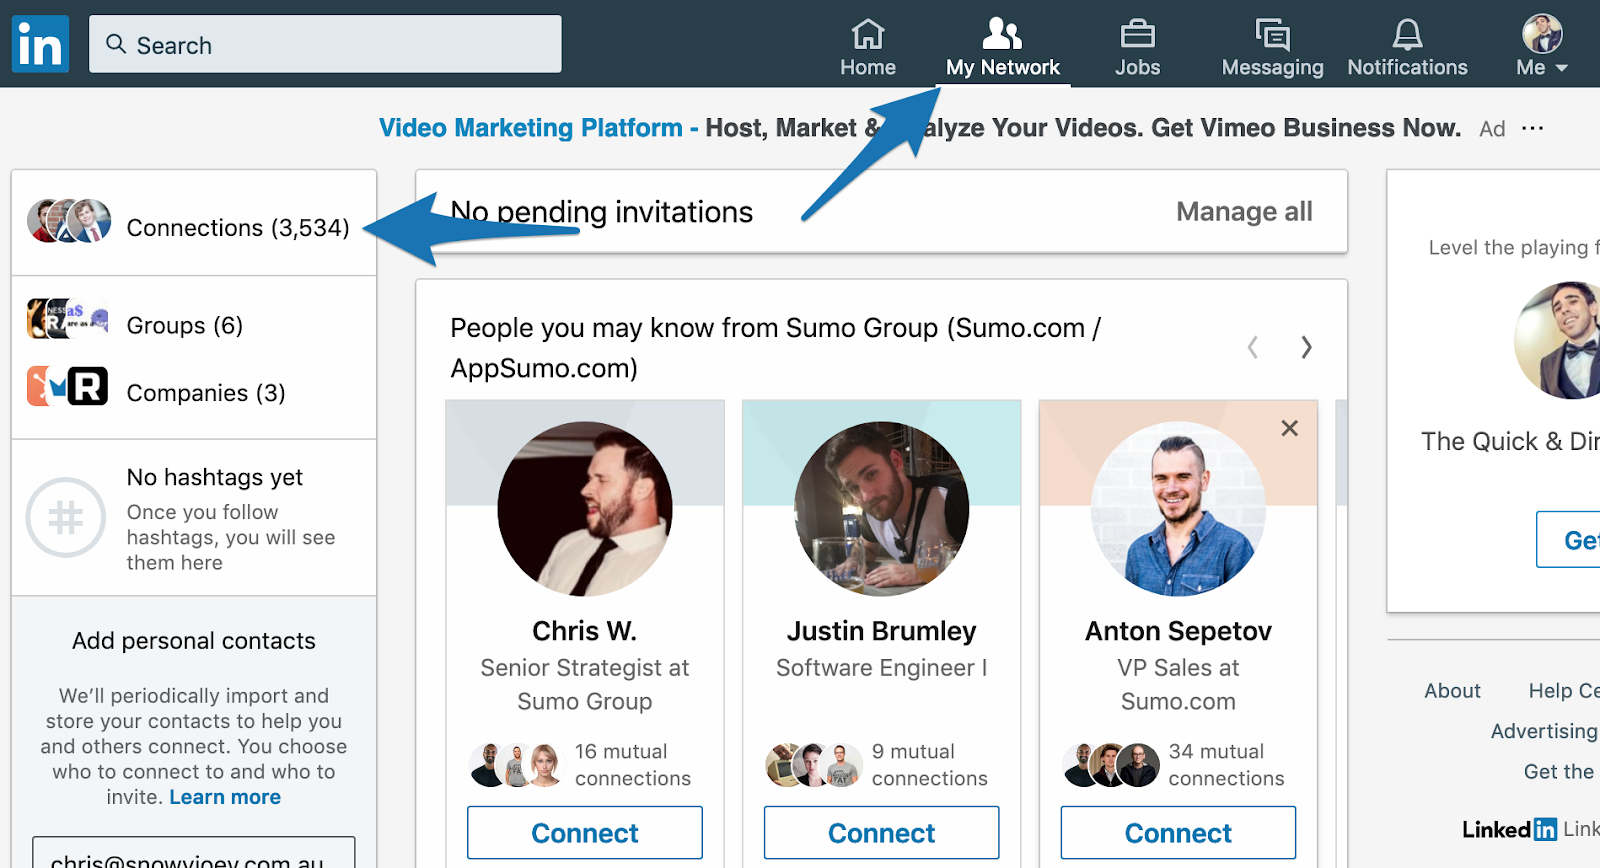1600x868 pixels.
Task: Click 'Level the playing' ad text
Action: click(x=1513, y=247)
